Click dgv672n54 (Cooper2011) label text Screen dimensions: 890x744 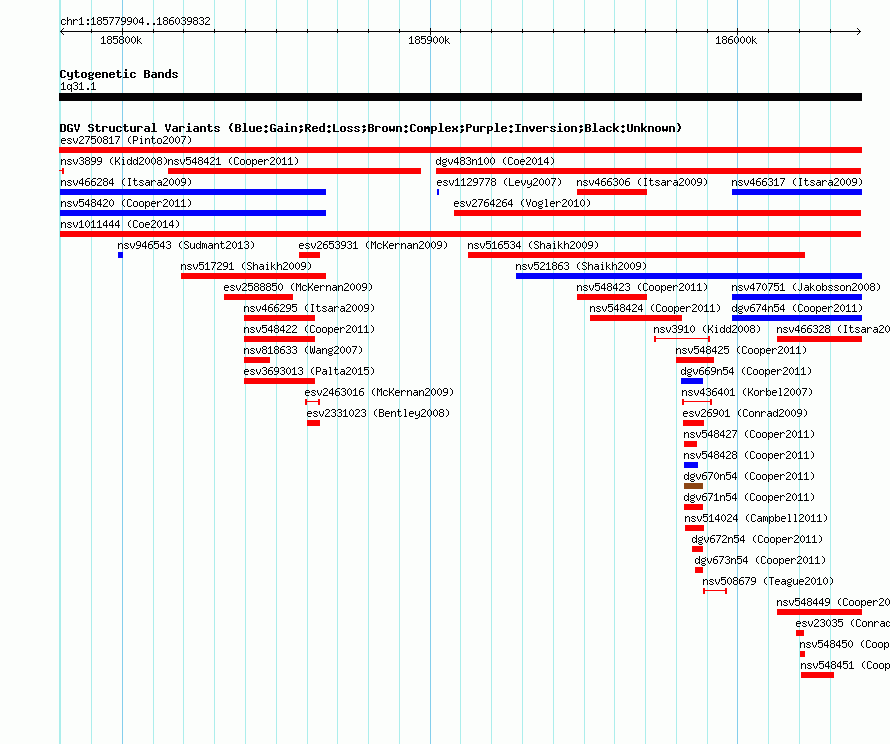click(x=757, y=539)
